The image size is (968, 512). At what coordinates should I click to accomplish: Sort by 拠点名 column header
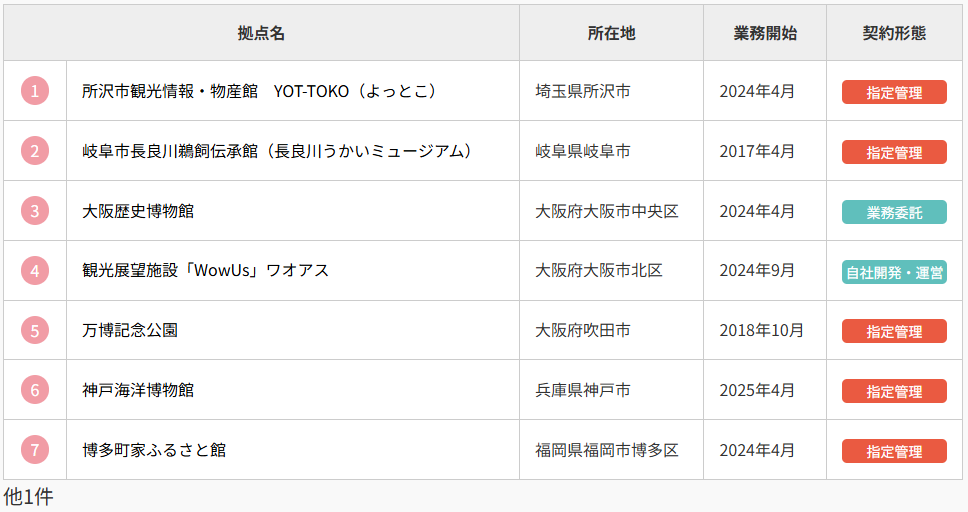pyautogui.click(x=261, y=33)
